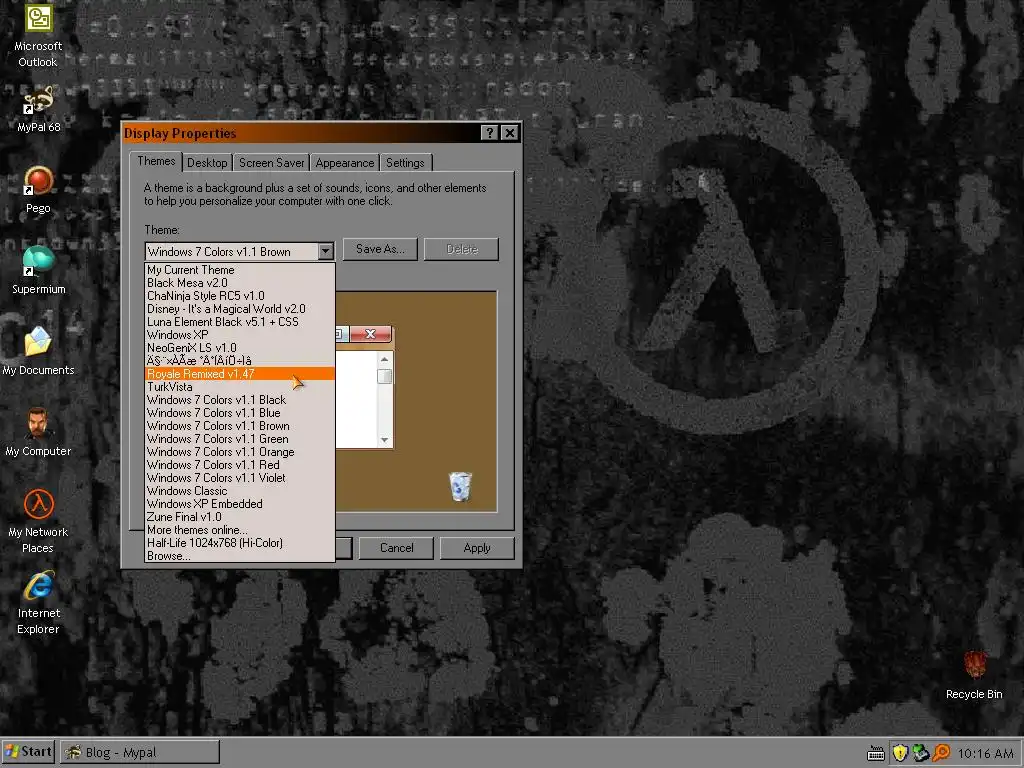1024x768 pixels.
Task: Collapse the Theme dropdown via its arrow
Action: (325, 251)
